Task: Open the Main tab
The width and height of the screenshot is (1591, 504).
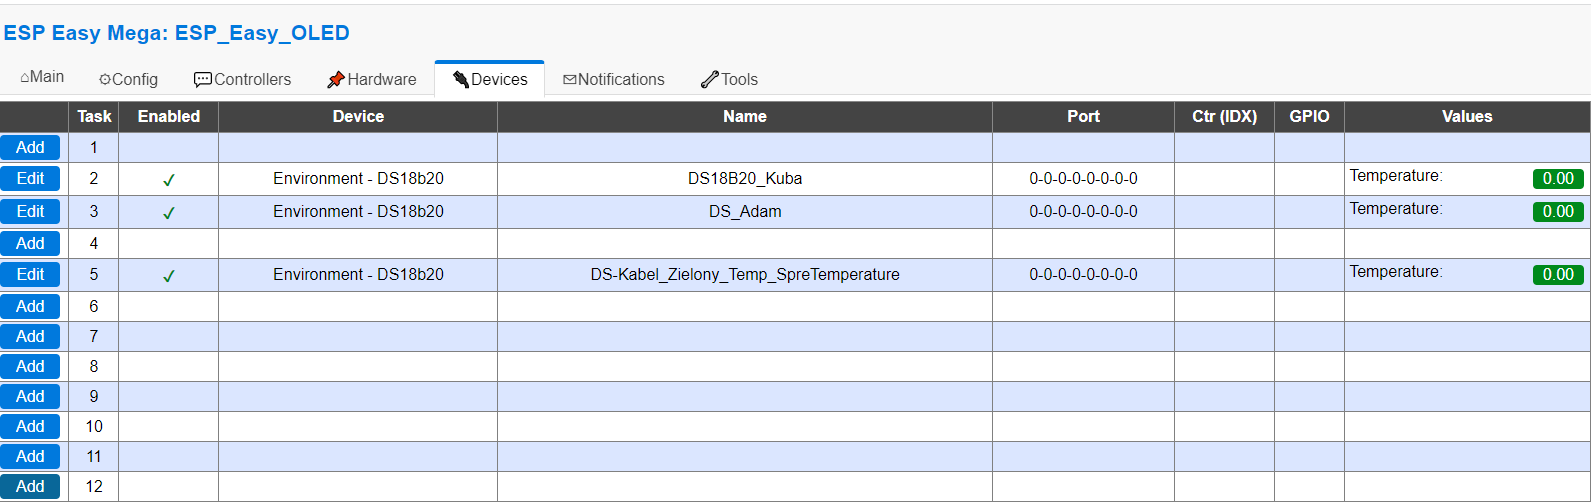Action: (42, 77)
